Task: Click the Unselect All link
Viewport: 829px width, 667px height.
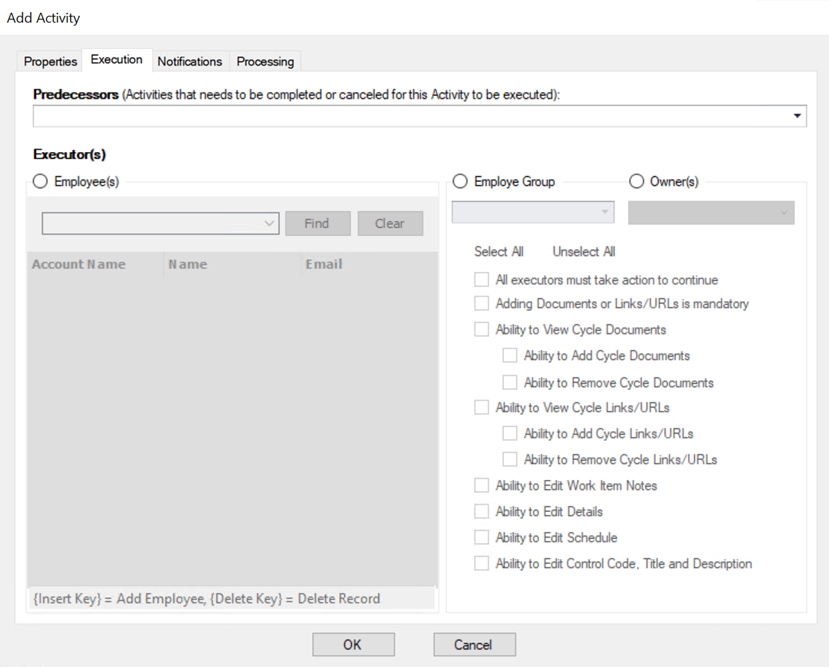Action: [x=583, y=252]
